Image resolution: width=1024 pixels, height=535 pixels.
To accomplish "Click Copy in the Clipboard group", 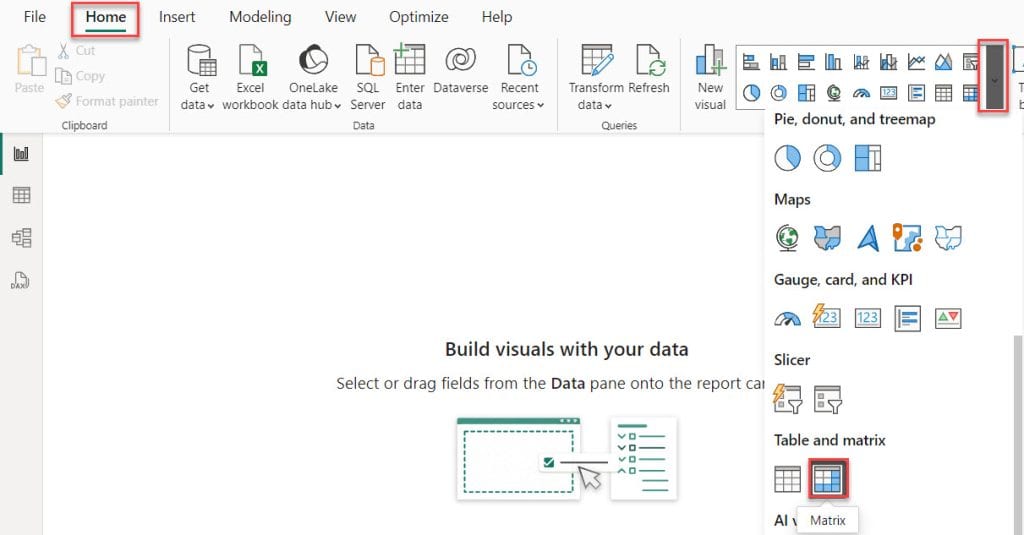I will [x=80, y=76].
